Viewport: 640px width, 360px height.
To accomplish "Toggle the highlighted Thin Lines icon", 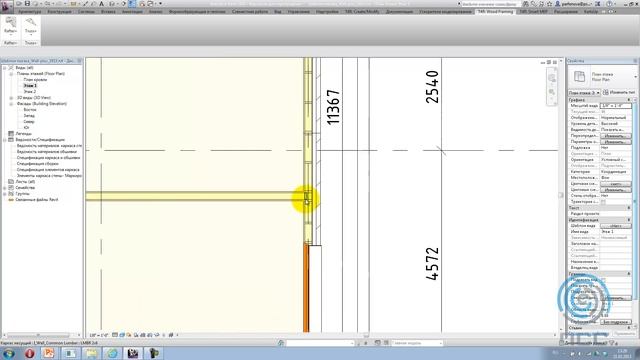I will [x=132, y=4].
